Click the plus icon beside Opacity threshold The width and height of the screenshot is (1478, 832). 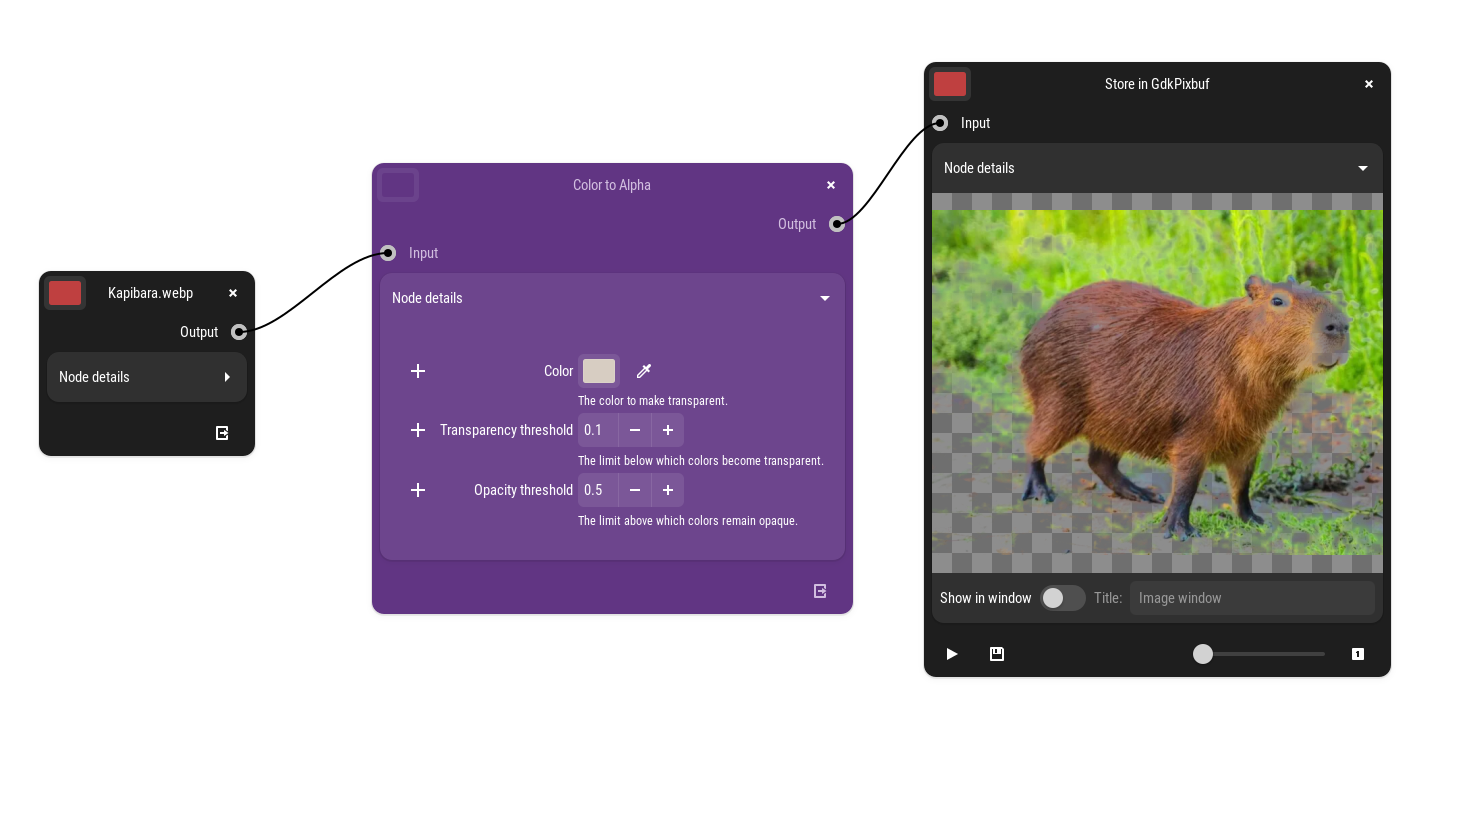point(418,490)
